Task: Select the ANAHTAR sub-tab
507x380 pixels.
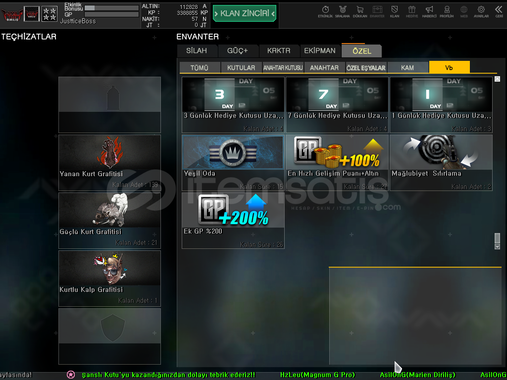Action: [x=324, y=67]
